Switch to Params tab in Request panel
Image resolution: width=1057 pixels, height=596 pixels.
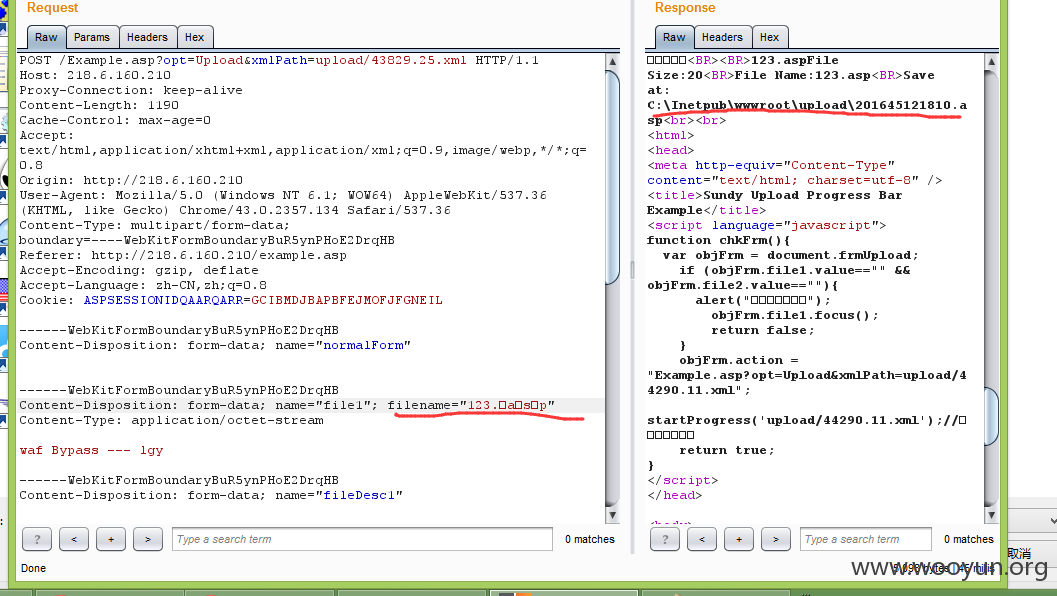(x=92, y=37)
